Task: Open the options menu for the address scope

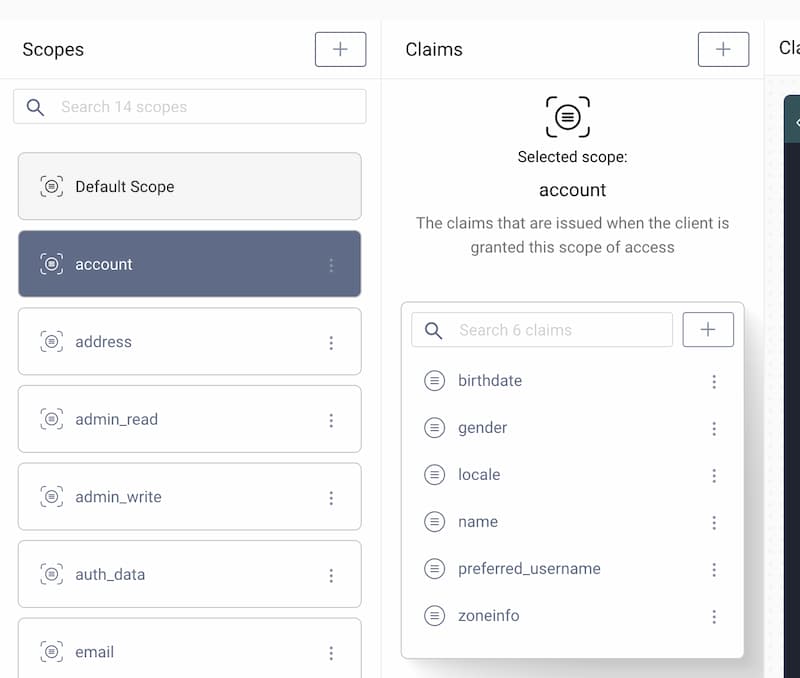Action: 331,342
